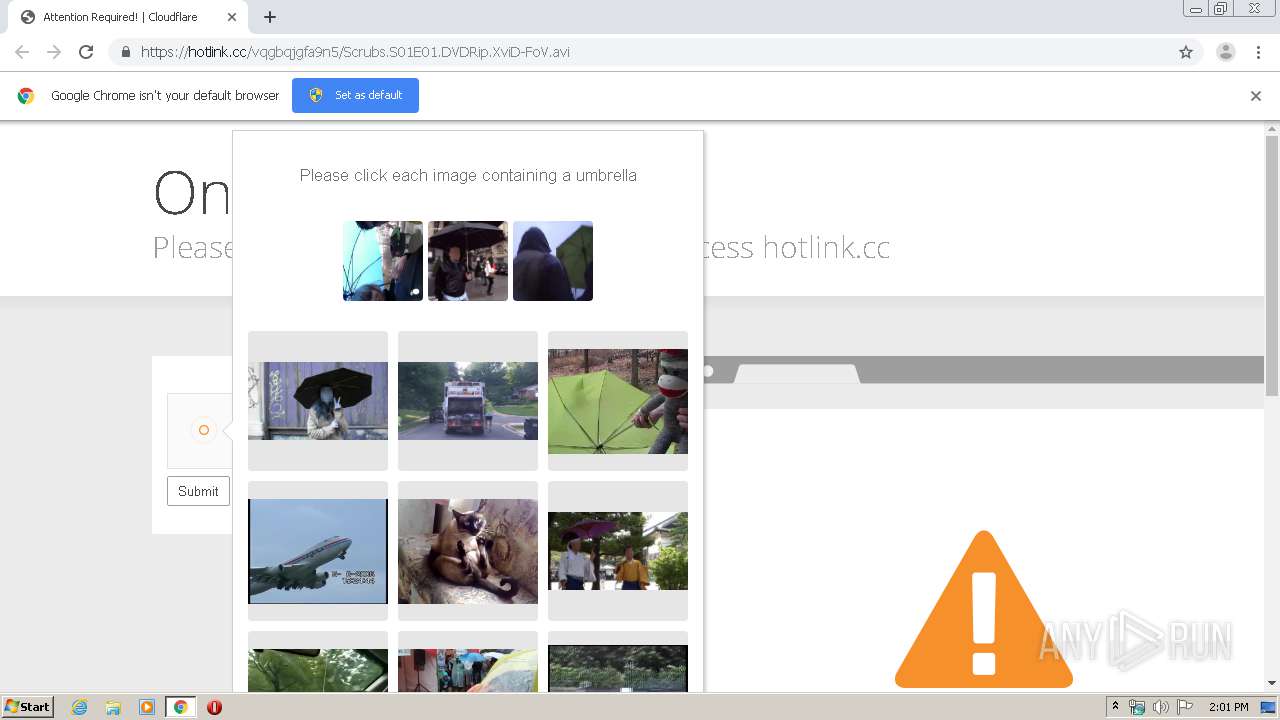Click middle example image of man with umbrella
Image resolution: width=1280 pixels, height=720 pixels.
(x=468, y=261)
